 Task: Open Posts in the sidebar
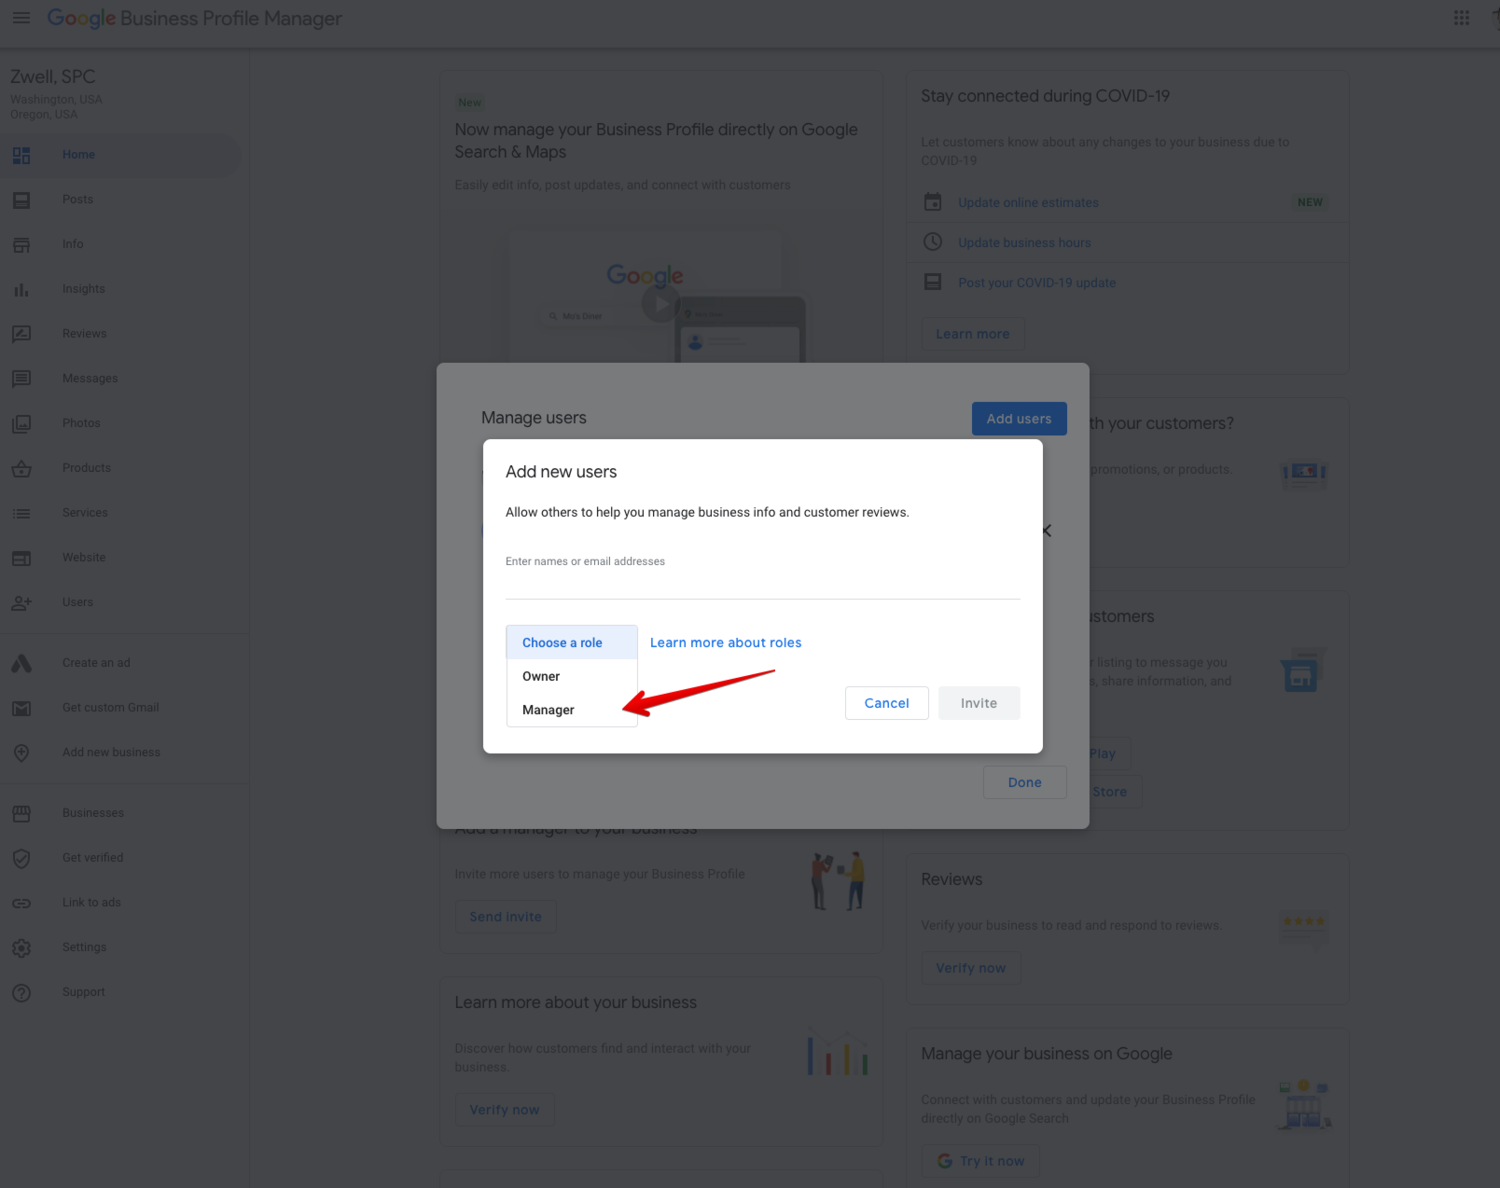[77, 200]
